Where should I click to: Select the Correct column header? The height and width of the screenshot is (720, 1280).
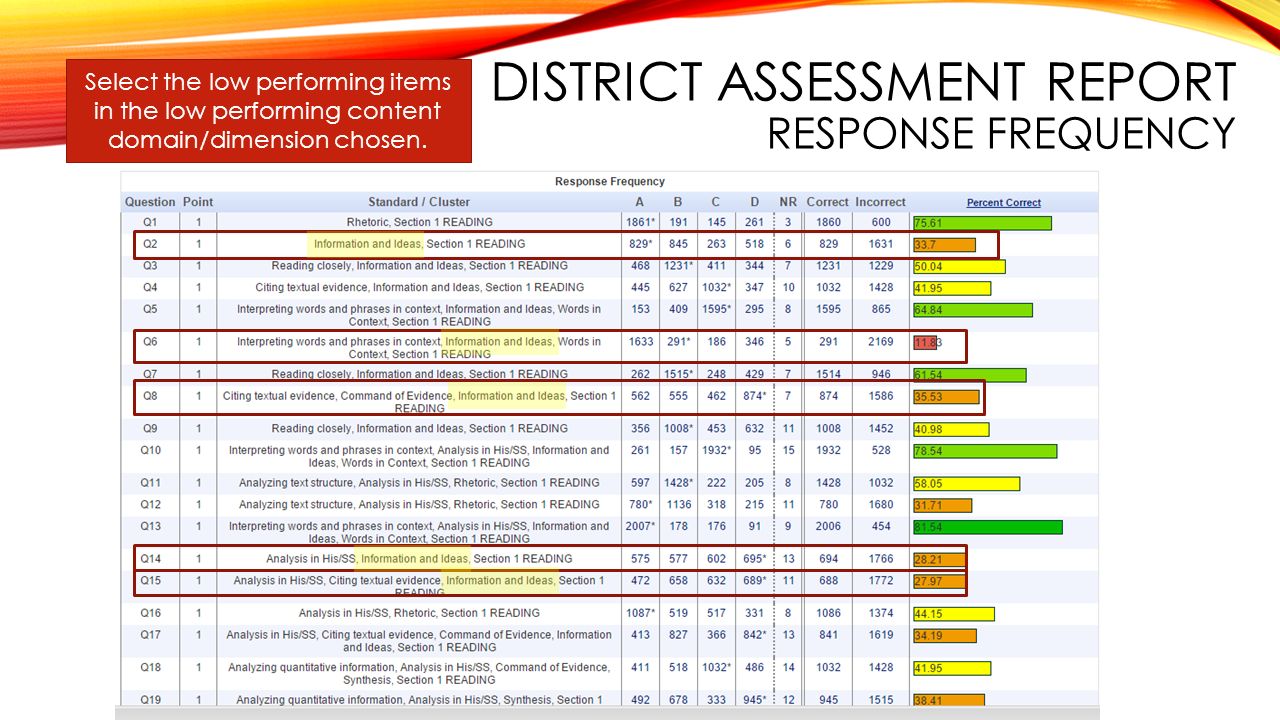[x=827, y=202]
